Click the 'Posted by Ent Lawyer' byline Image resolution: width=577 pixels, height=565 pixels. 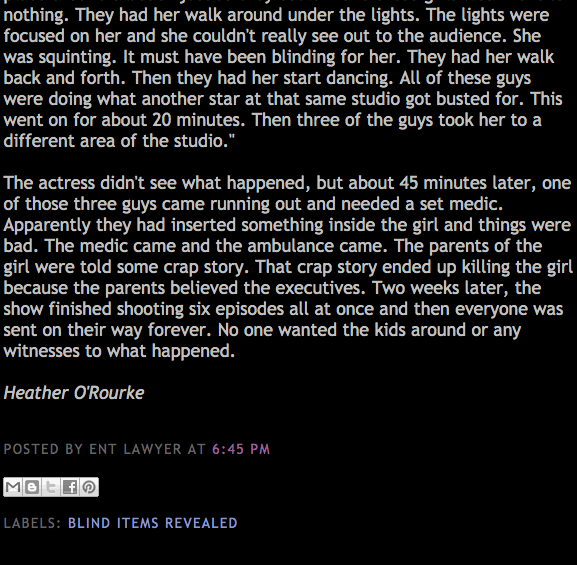click(x=92, y=449)
